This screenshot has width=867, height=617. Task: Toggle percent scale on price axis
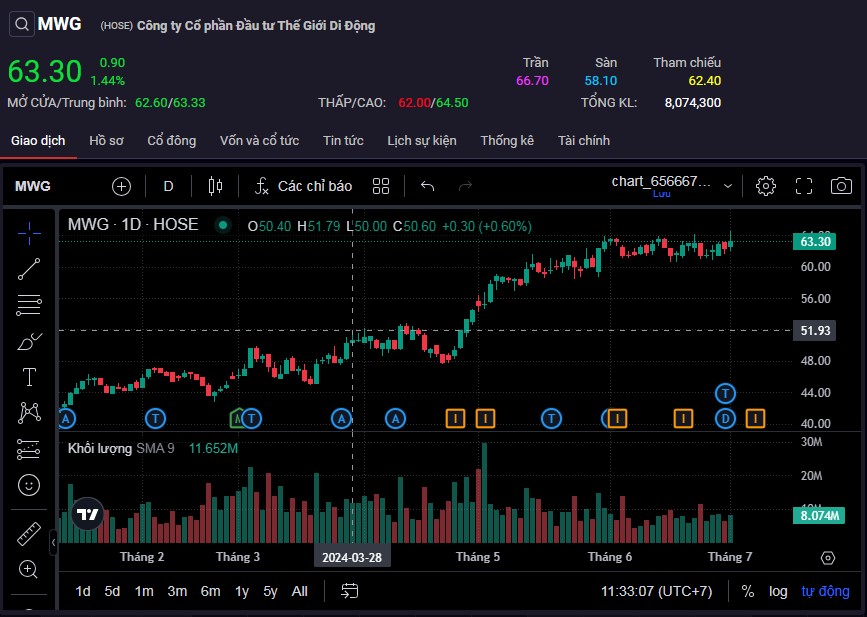pos(747,591)
